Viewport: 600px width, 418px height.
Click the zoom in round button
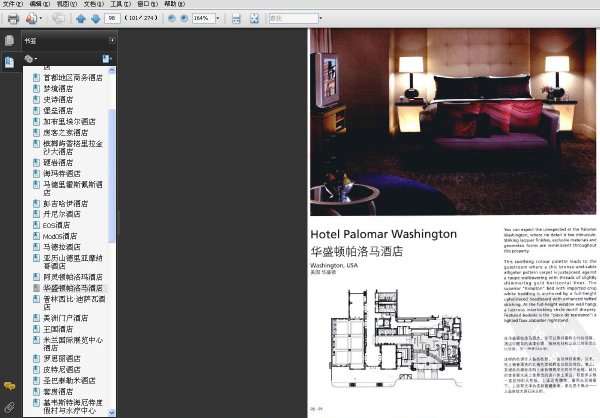coord(184,18)
